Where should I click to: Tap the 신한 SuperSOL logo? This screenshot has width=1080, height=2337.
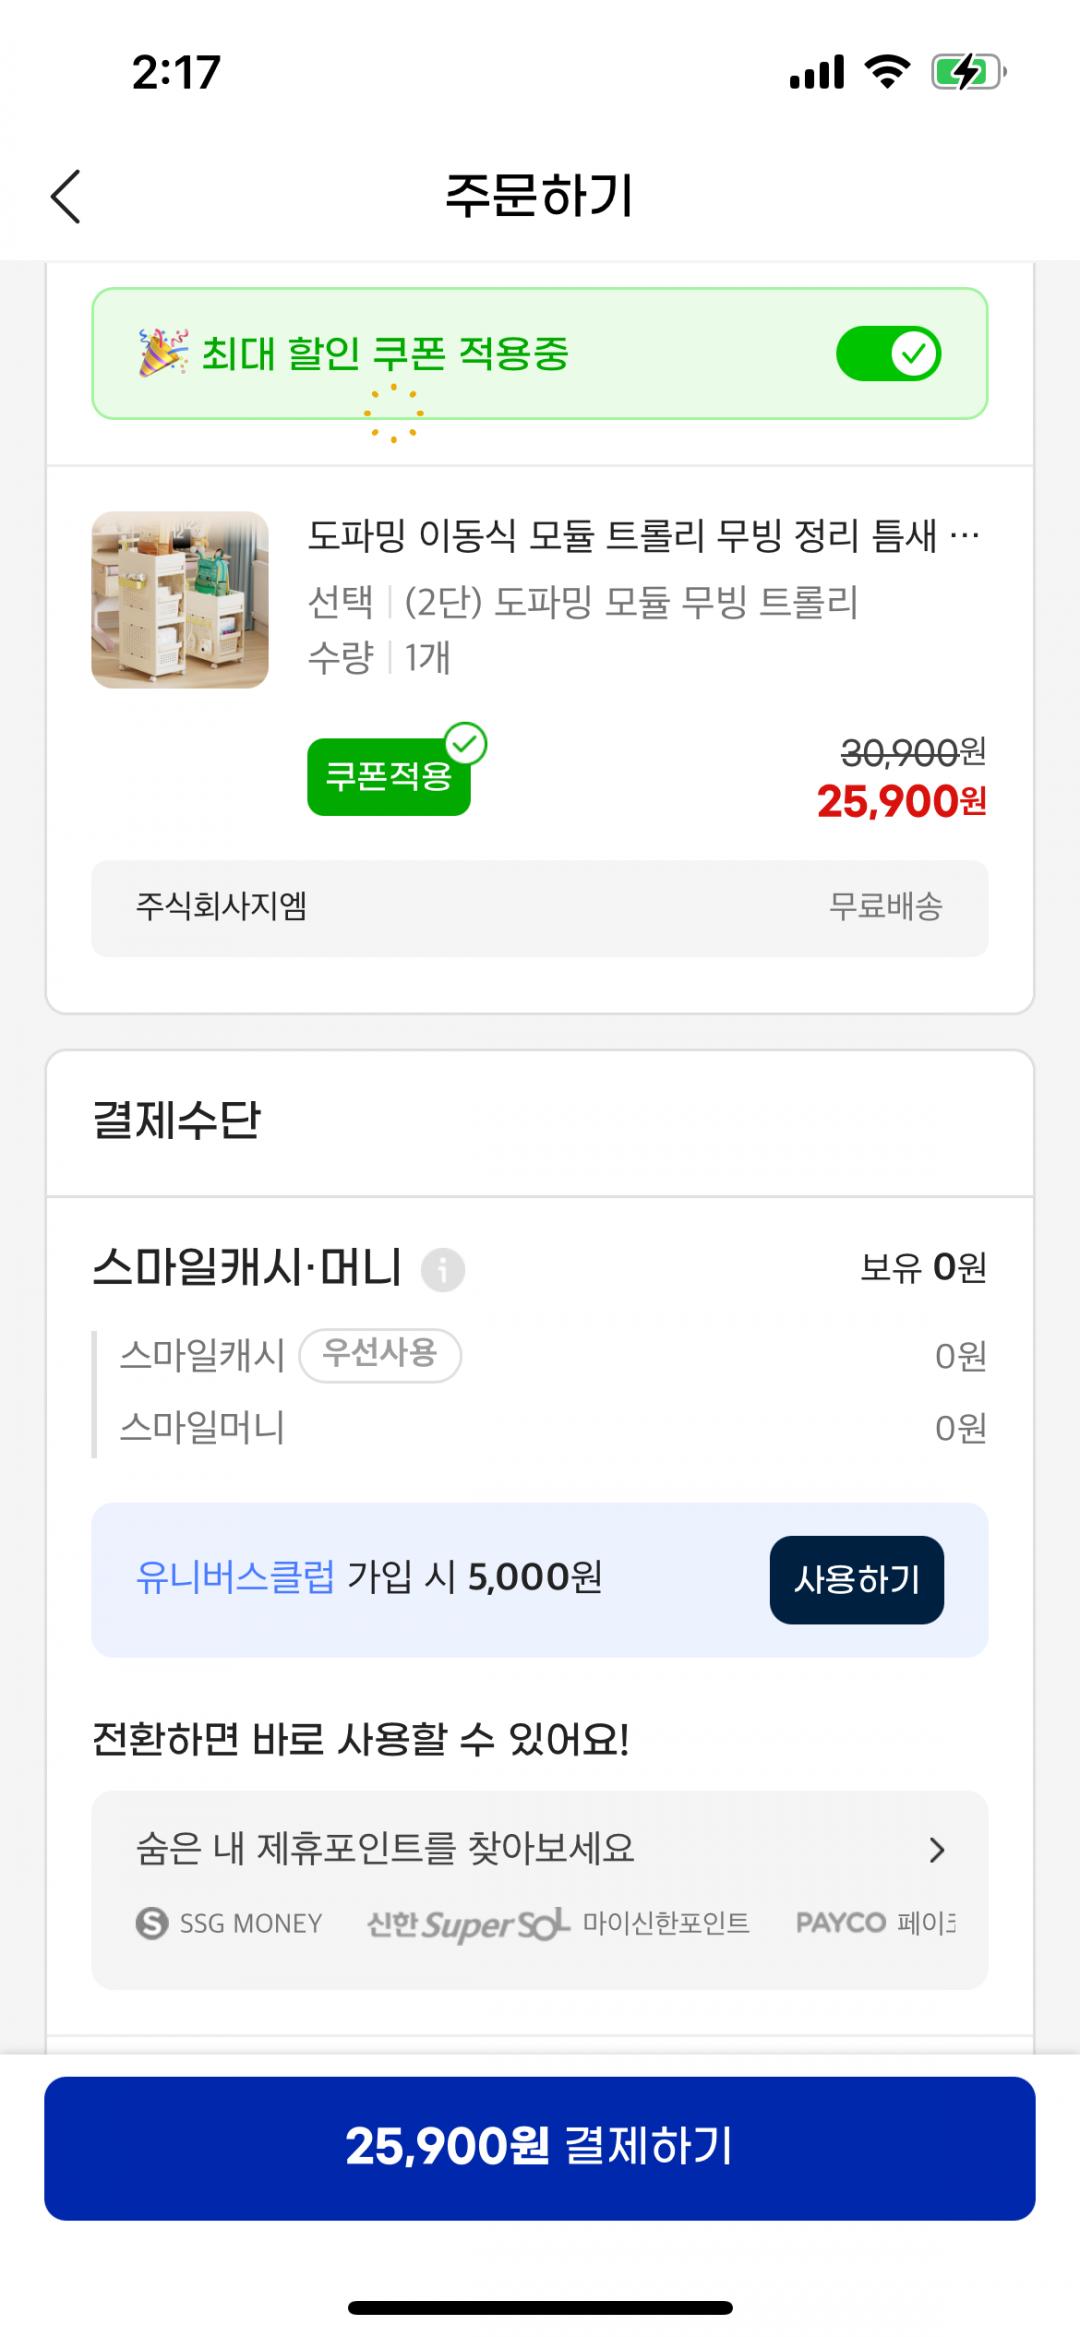tap(467, 1923)
